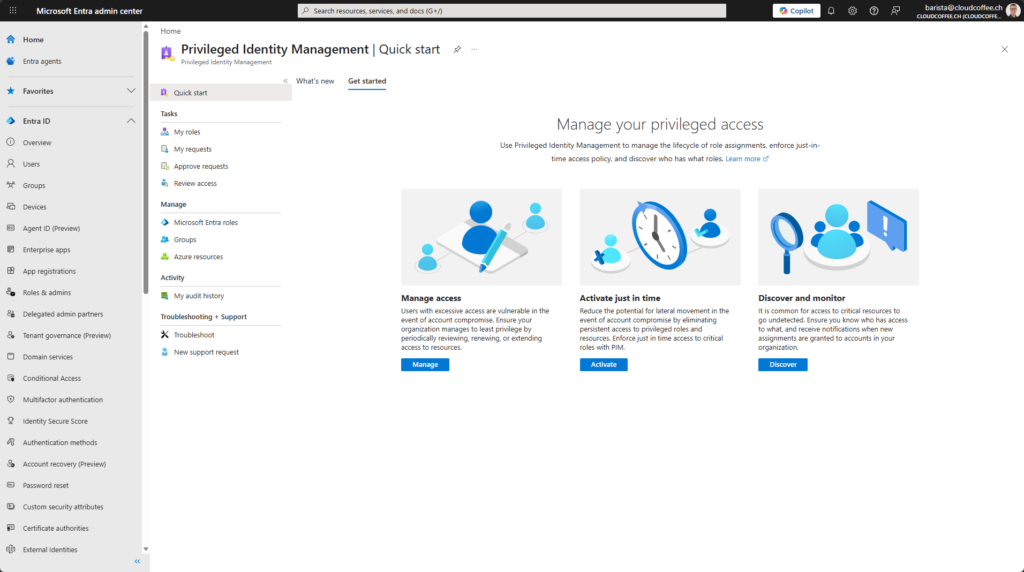Click the Home icon in sidebar
Screen dimensions: 1024x572
(10, 39)
